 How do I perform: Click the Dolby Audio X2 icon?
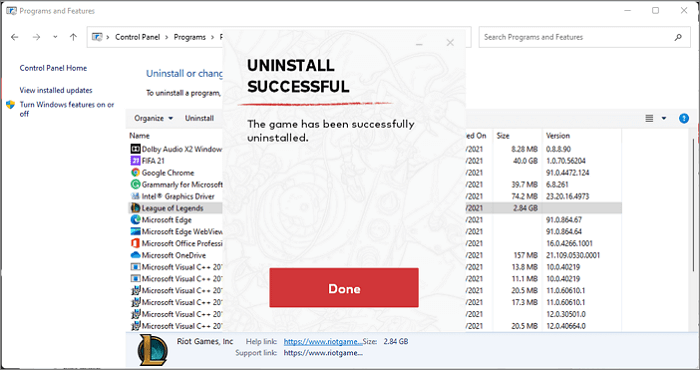point(135,149)
